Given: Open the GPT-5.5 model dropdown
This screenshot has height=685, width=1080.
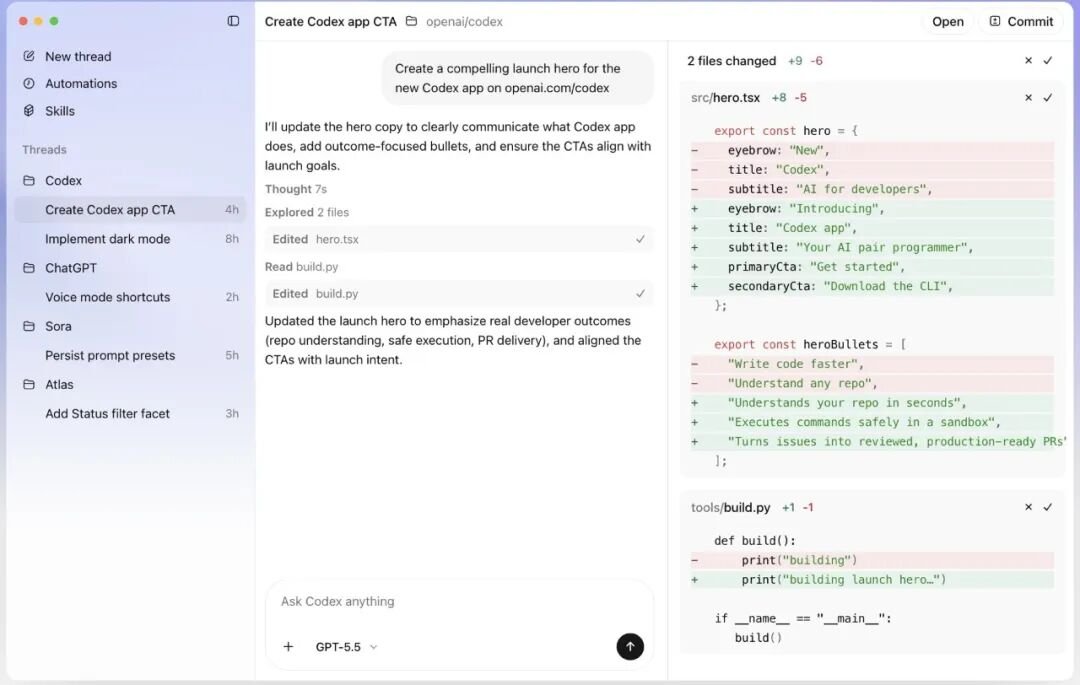Looking at the screenshot, I should point(346,646).
